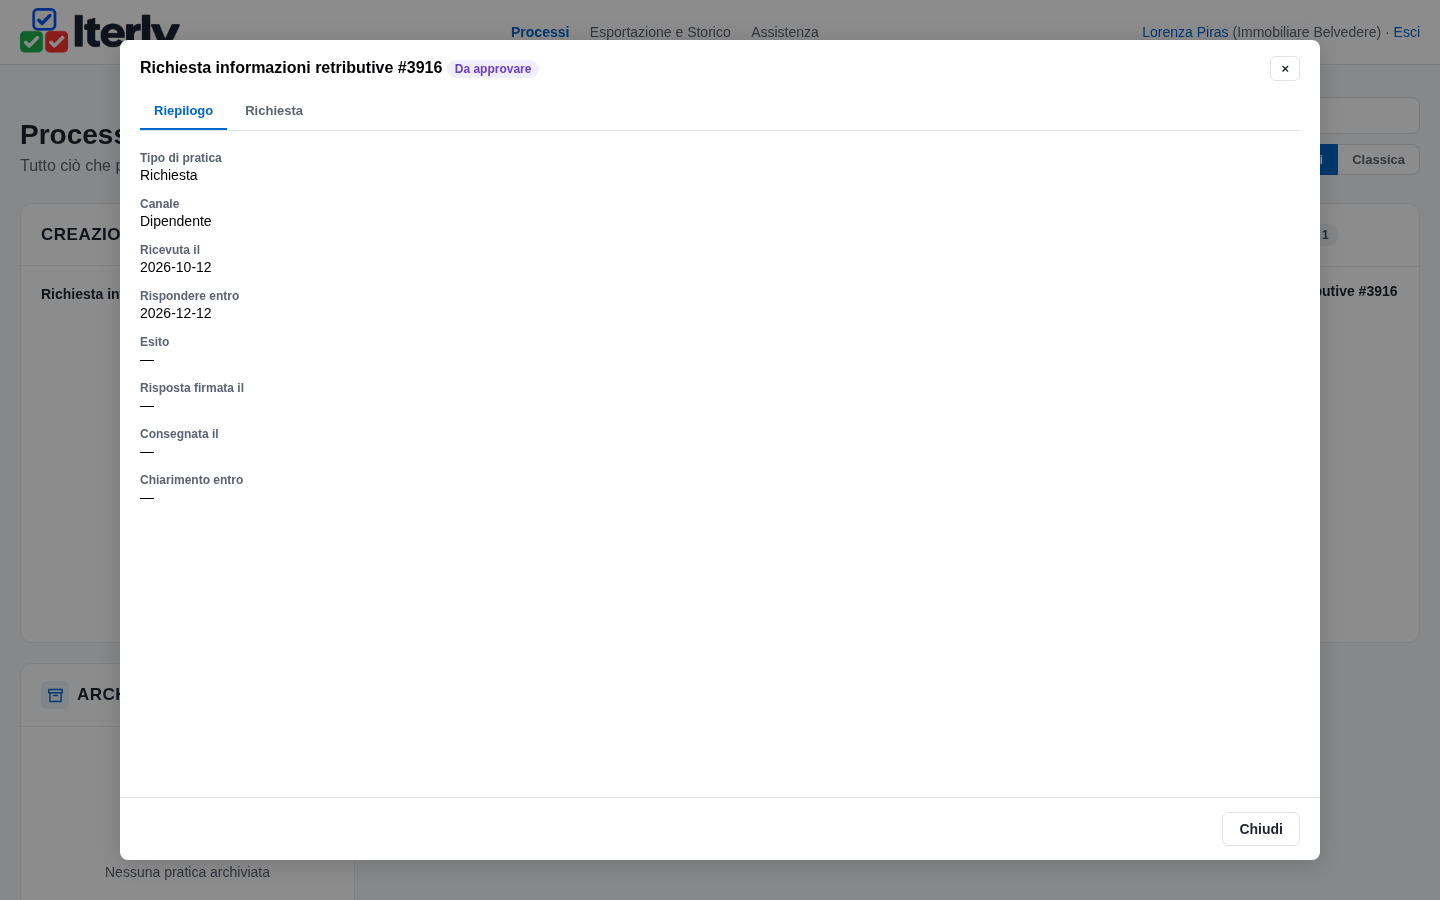Click the Esci logout link
Image resolution: width=1440 pixels, height=900 pixels.
coord(1407,32)
